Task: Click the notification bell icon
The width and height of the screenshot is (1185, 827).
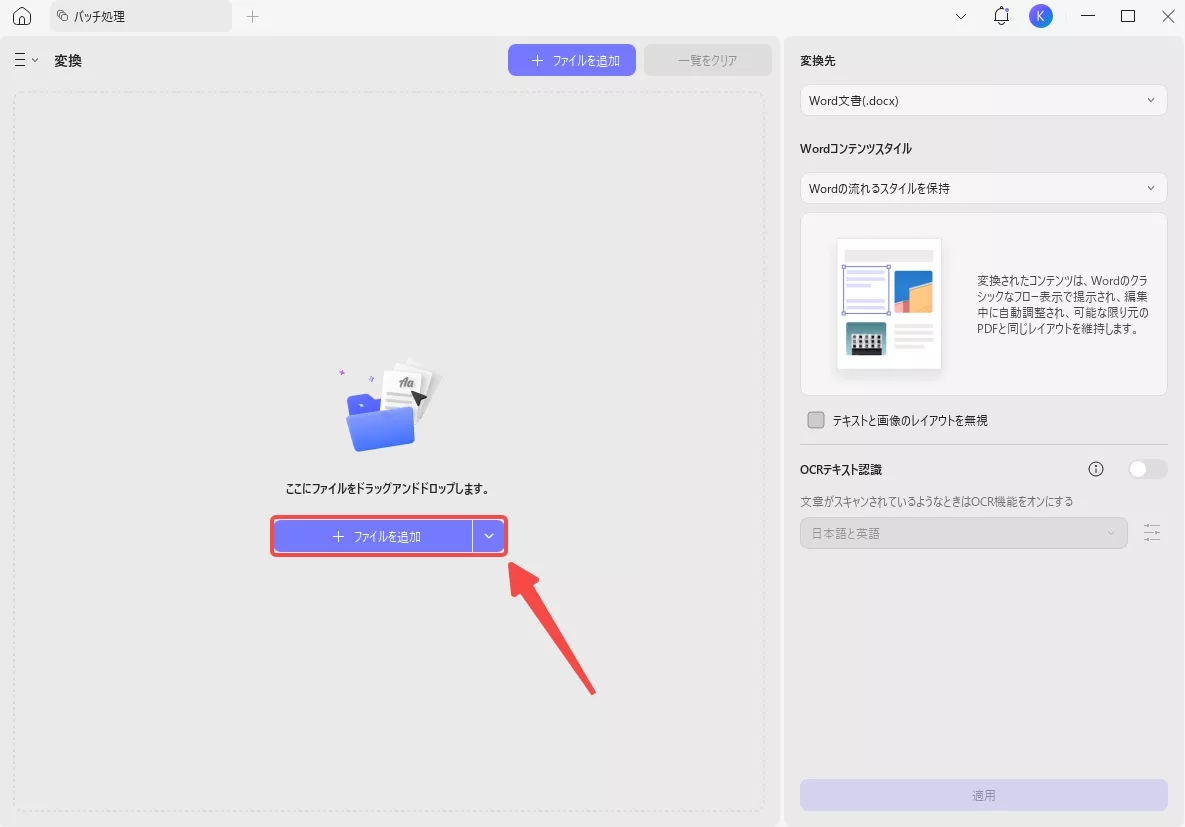Action: (1001, 15)
